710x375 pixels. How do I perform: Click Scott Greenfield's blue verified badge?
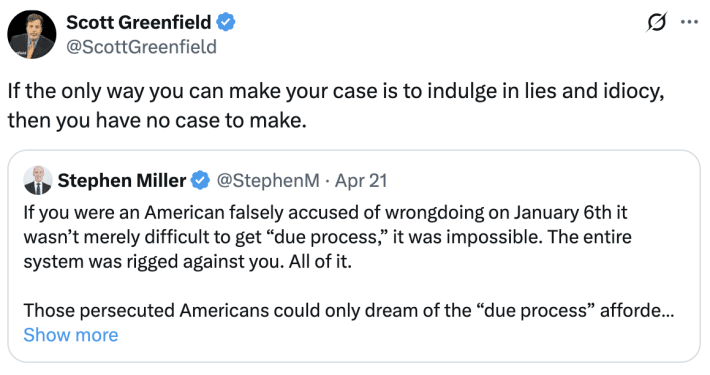(226, 22)
